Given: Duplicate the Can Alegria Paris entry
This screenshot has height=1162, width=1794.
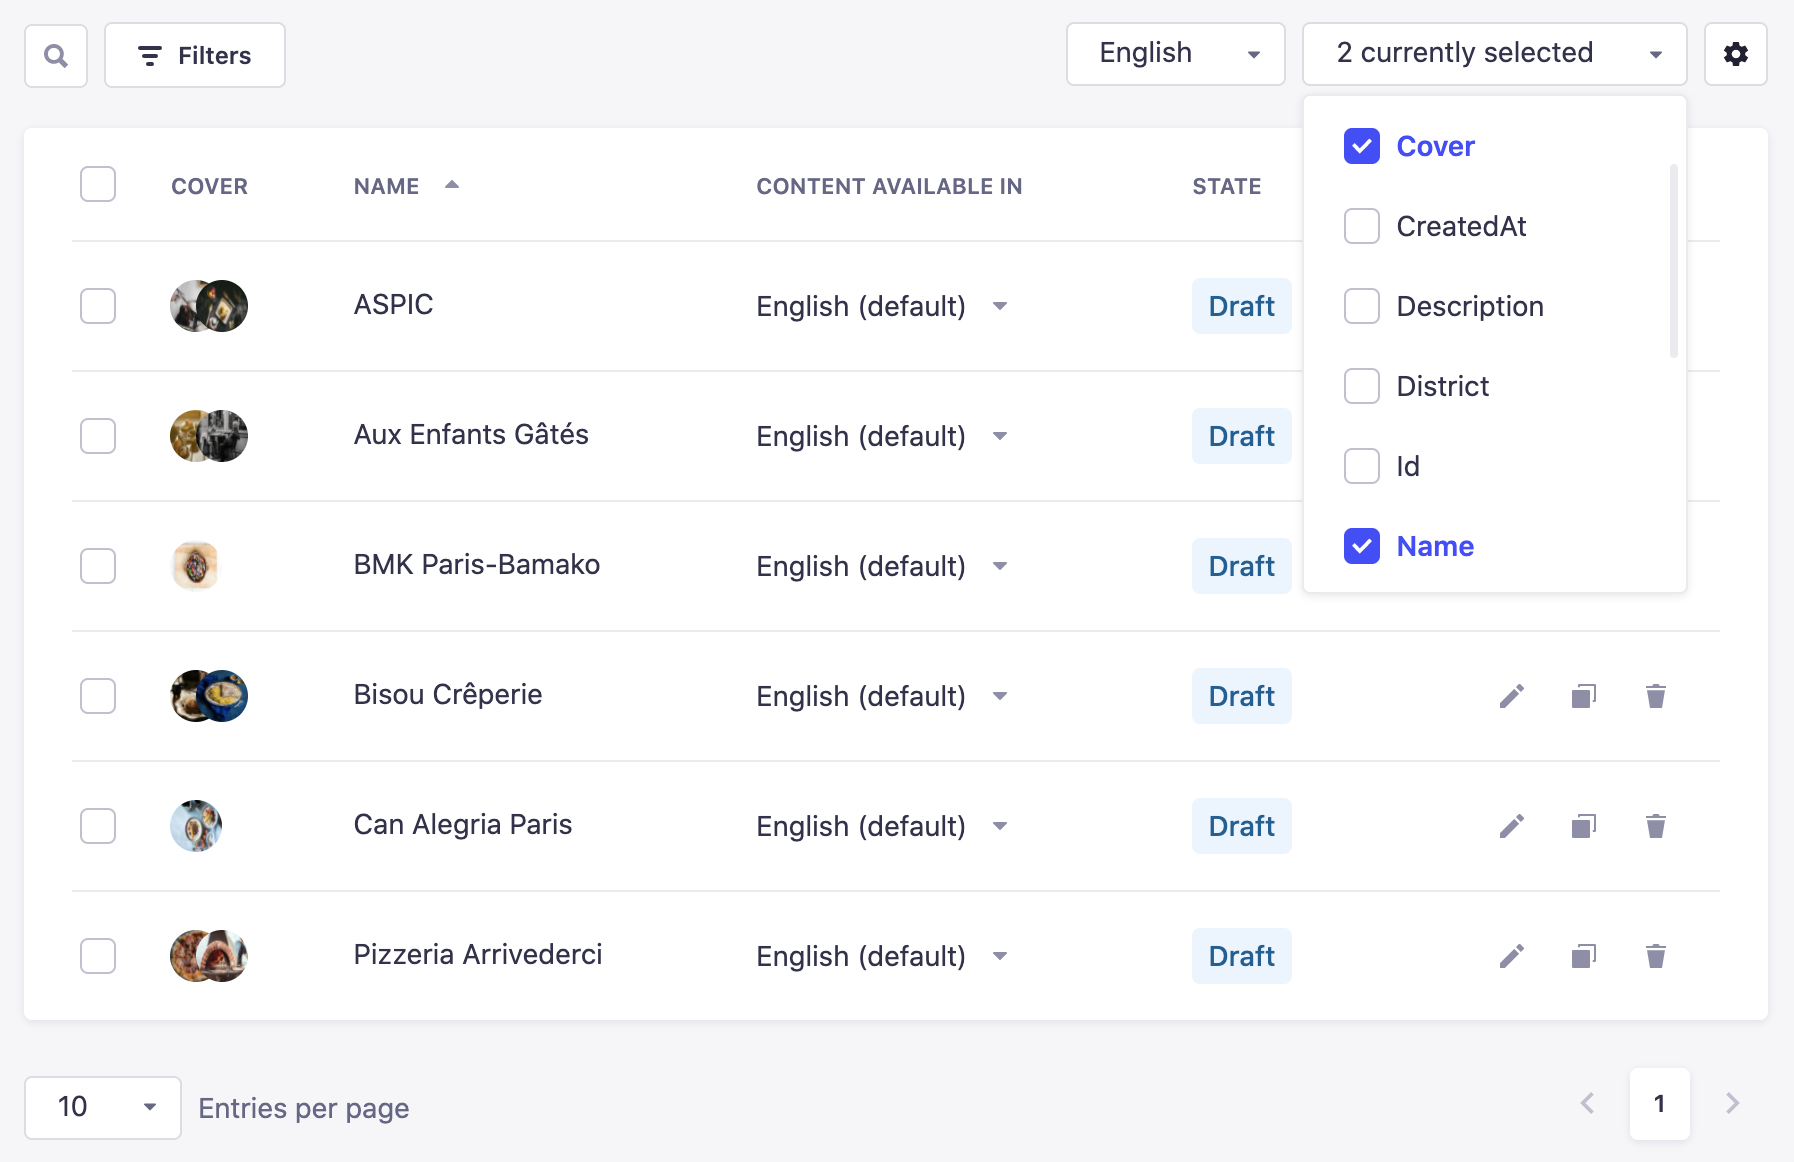Looking at the screenshot, I should (x=1583, y=826).
